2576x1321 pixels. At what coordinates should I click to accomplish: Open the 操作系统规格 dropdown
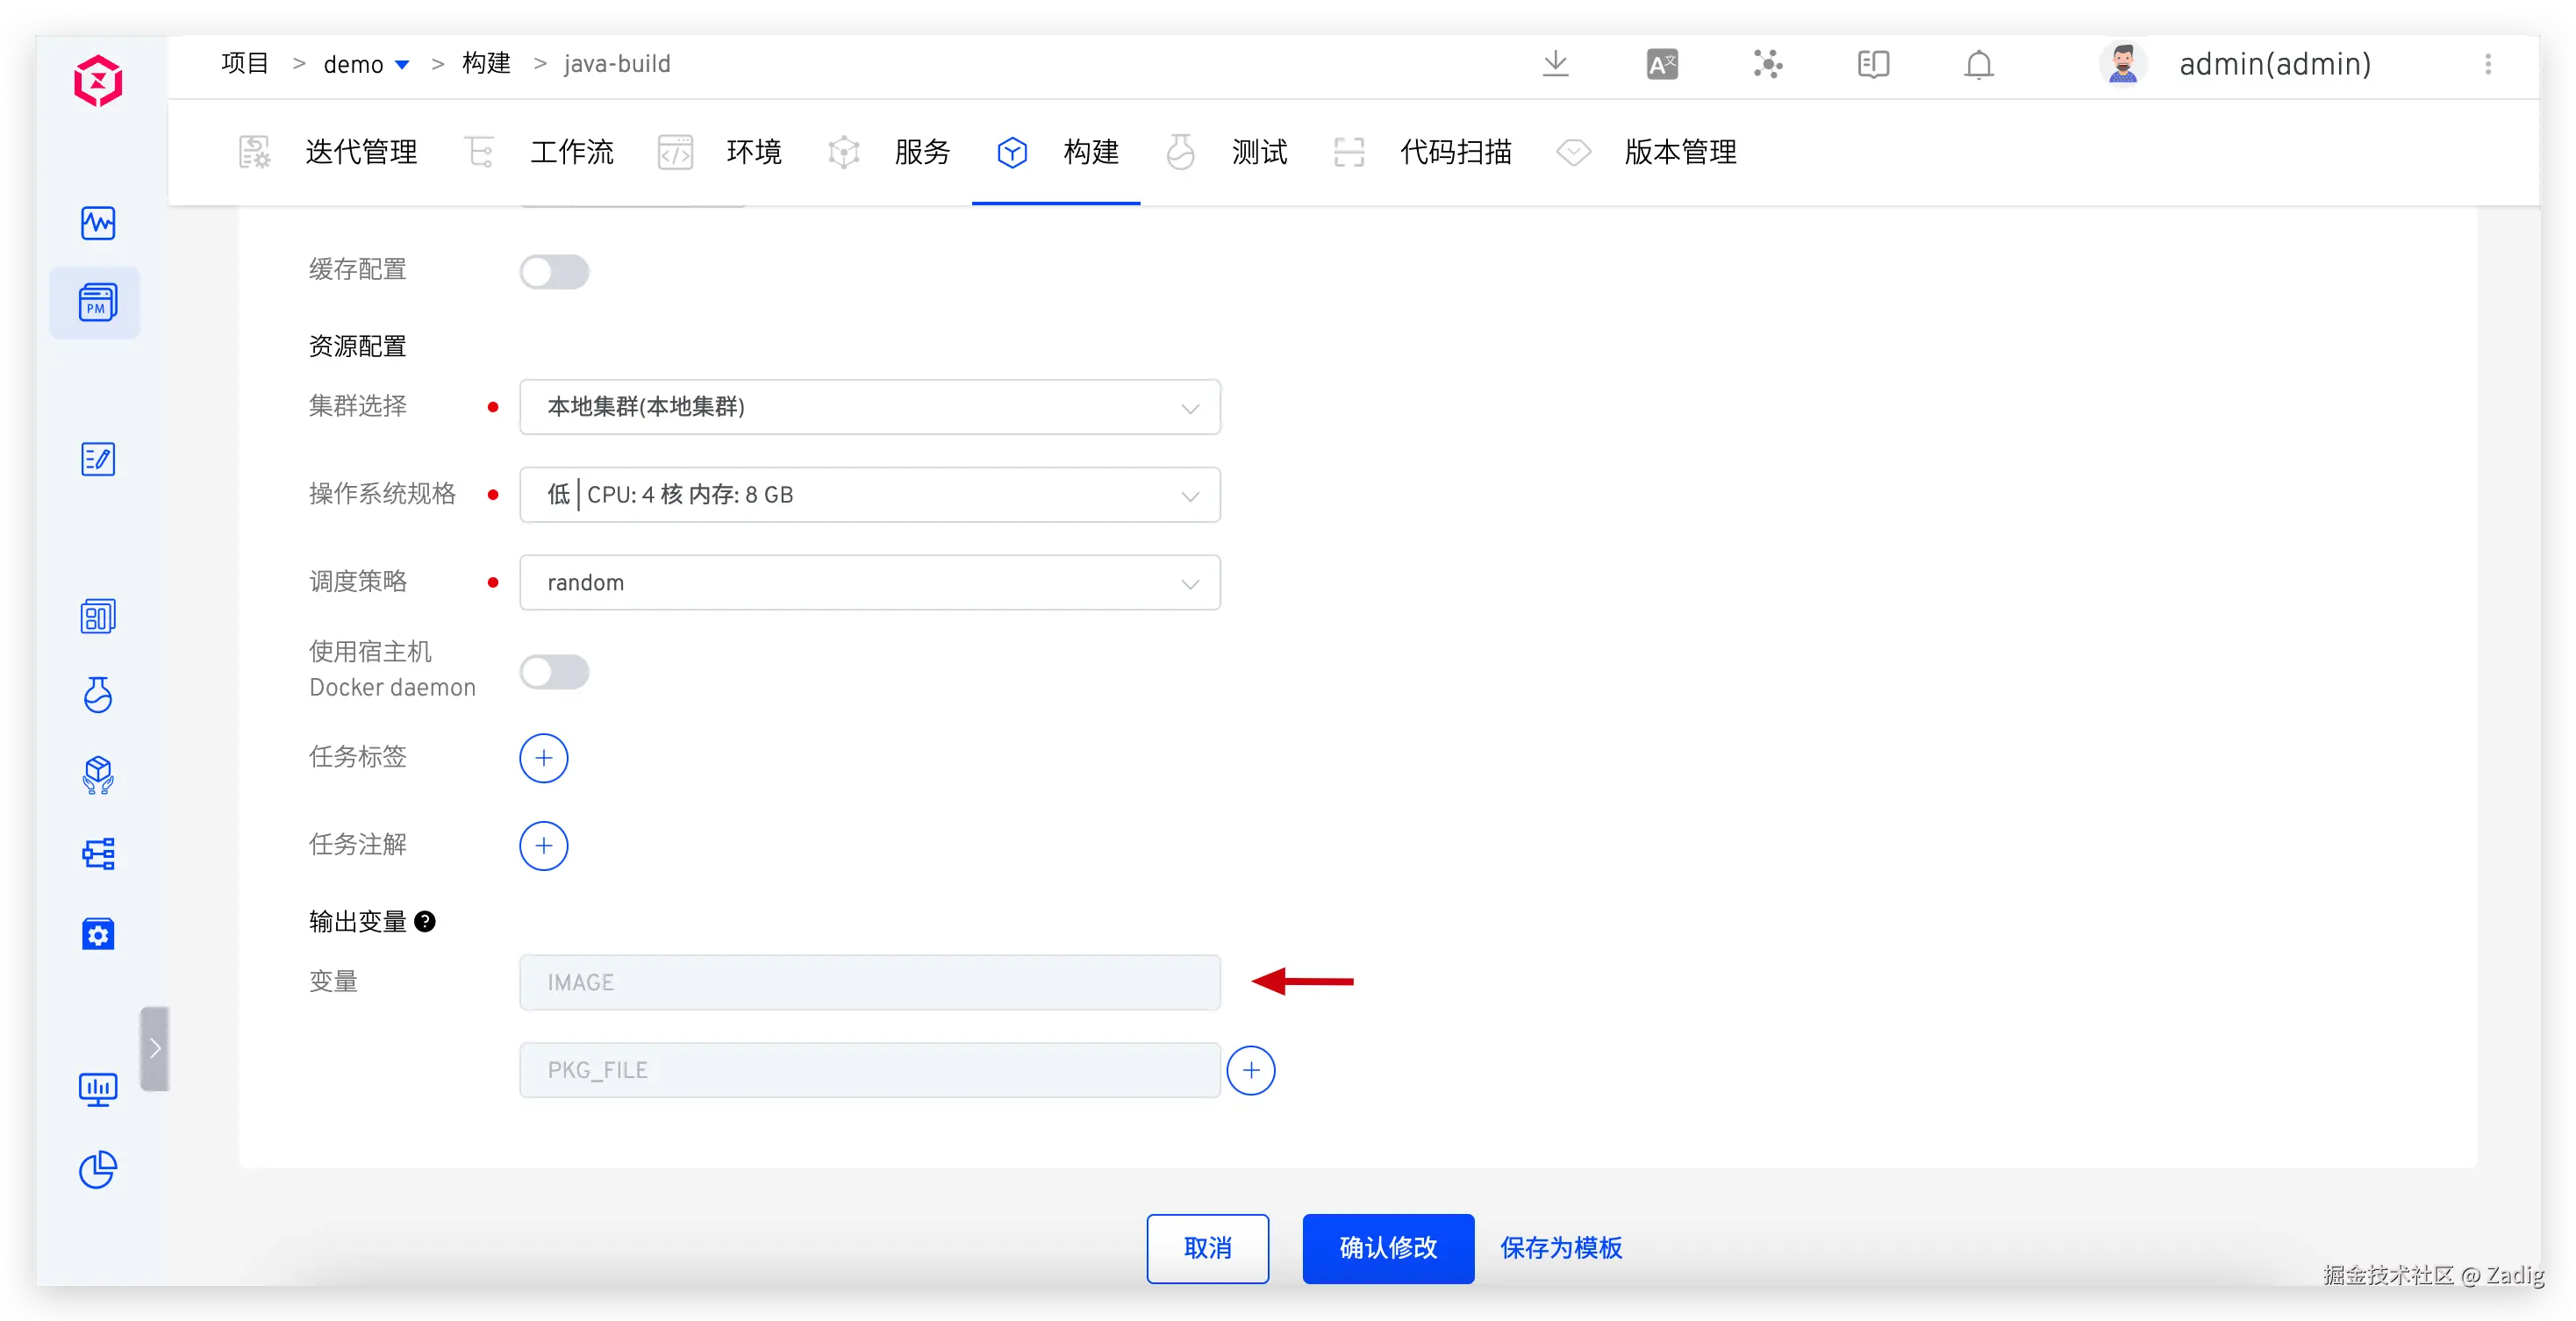click(870, 495)
